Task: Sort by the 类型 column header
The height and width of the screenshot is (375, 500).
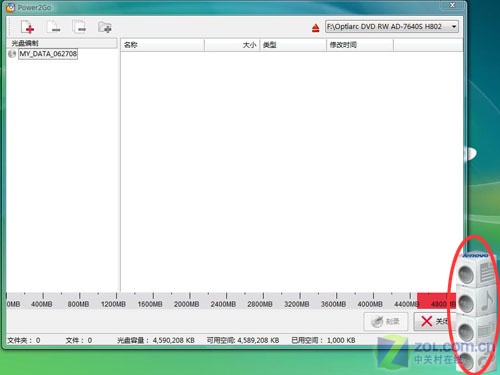Action: tap(293, 45)
